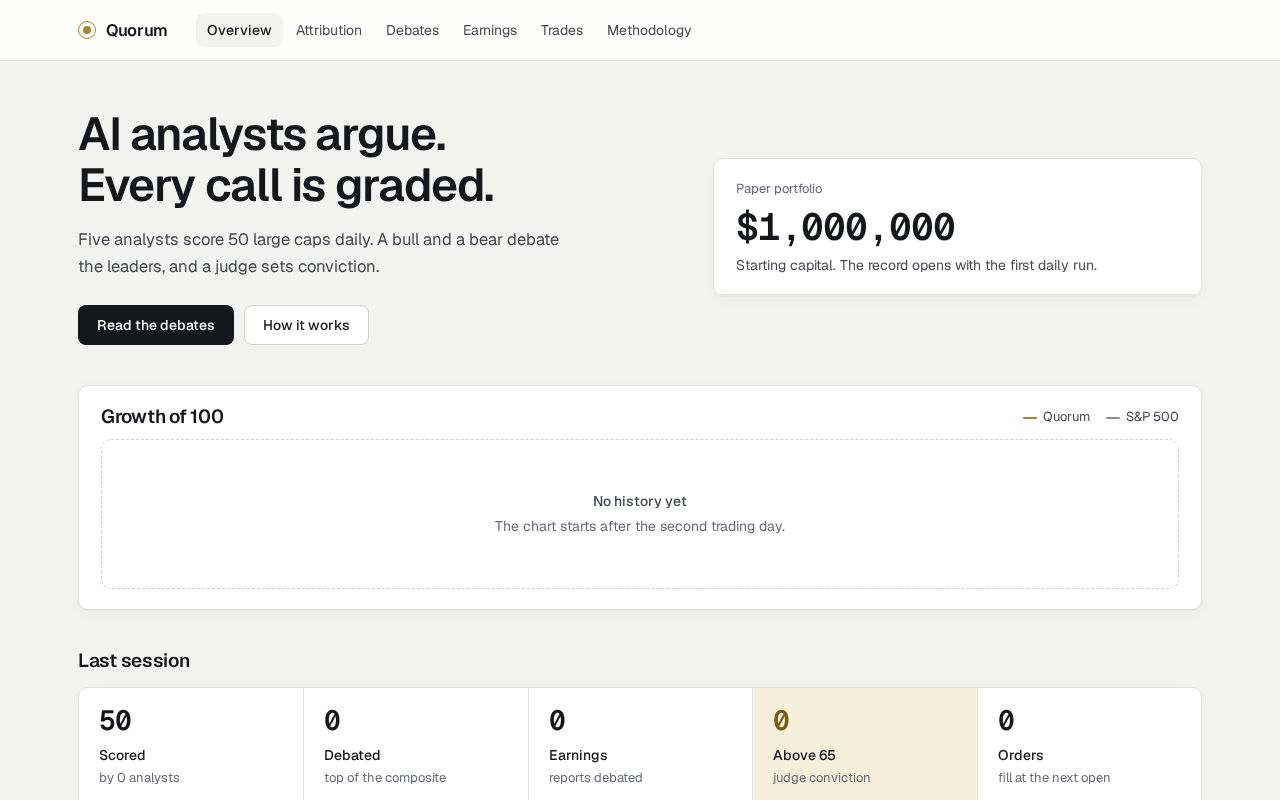The width and height of the screenshot is (1280, 800).
Task: Click the Growth of 100 heading
Action: pyautogui.click(x=162, y=417)
